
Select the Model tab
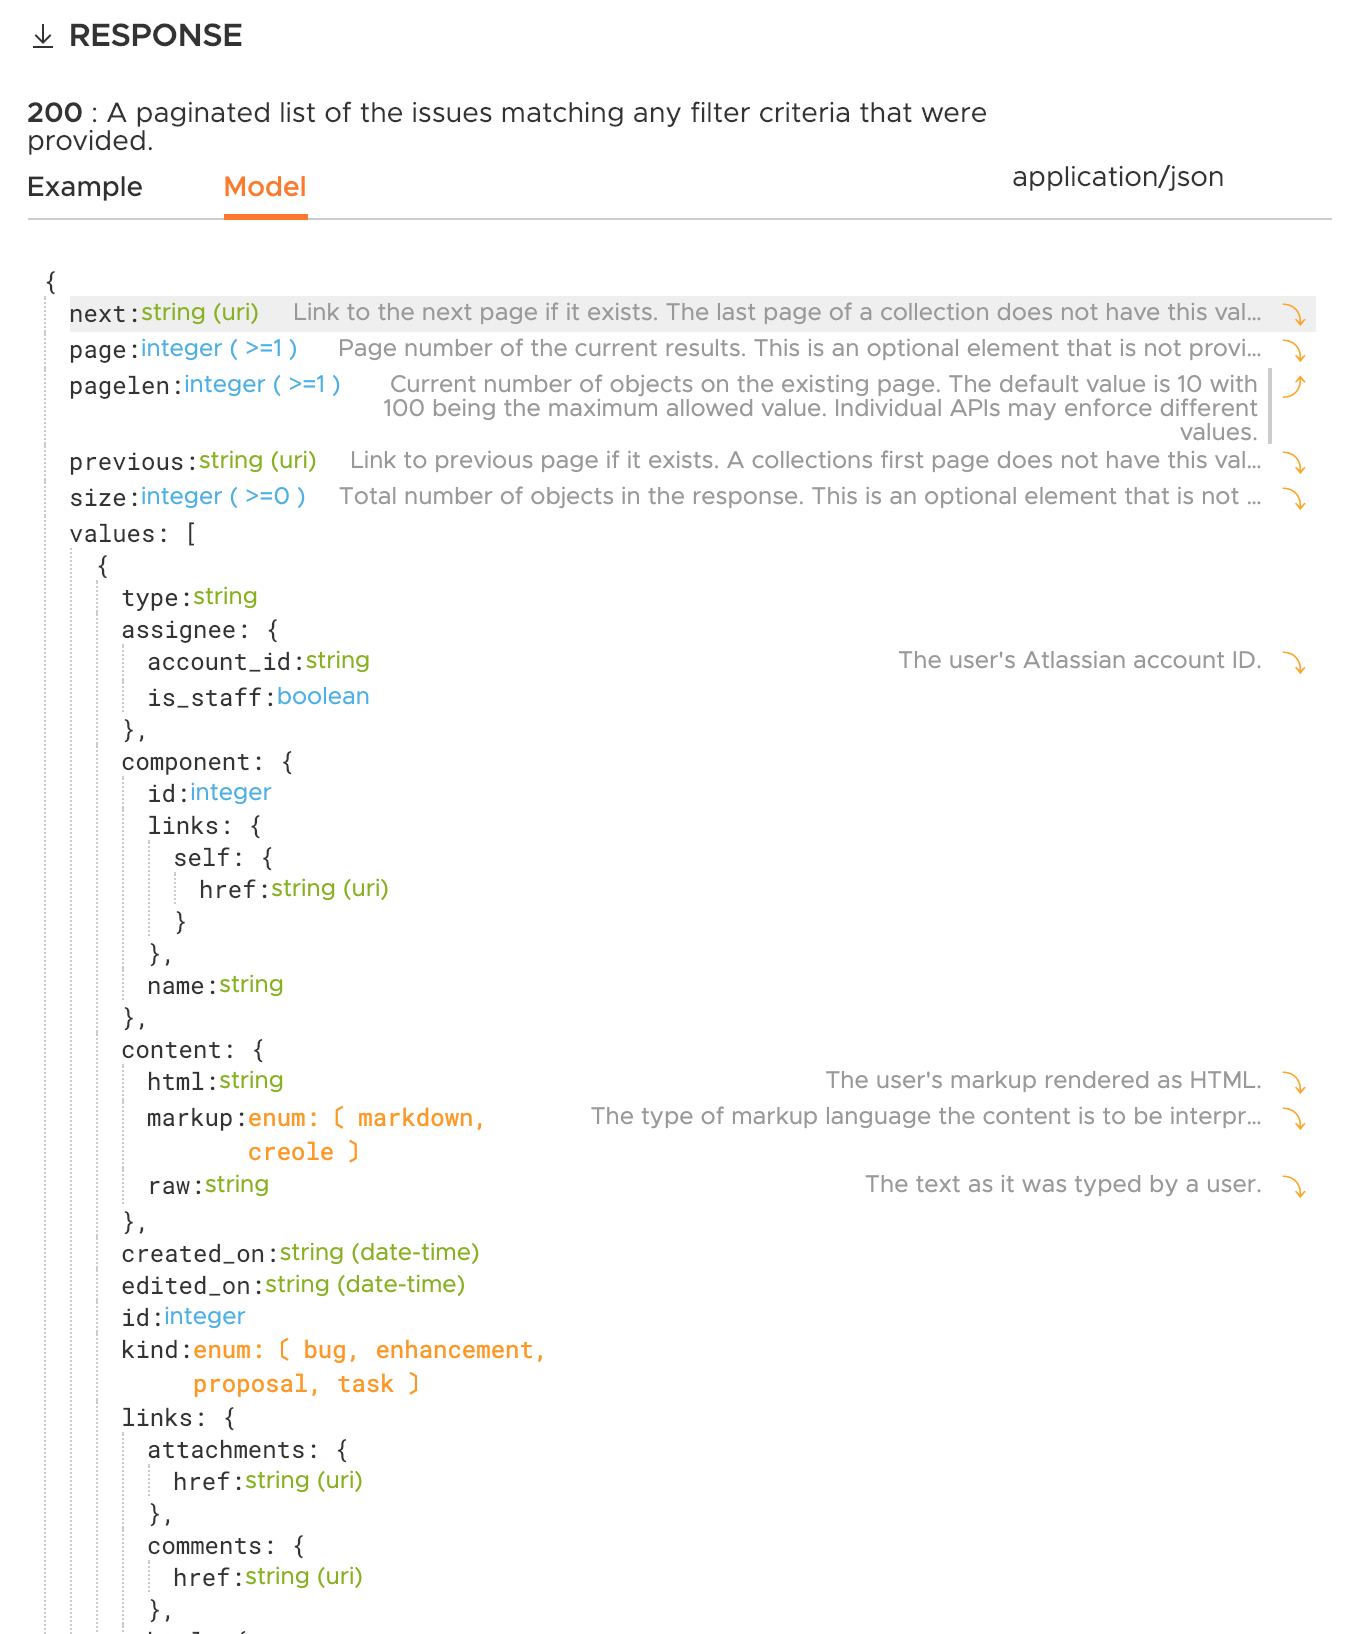click(265, 187)
